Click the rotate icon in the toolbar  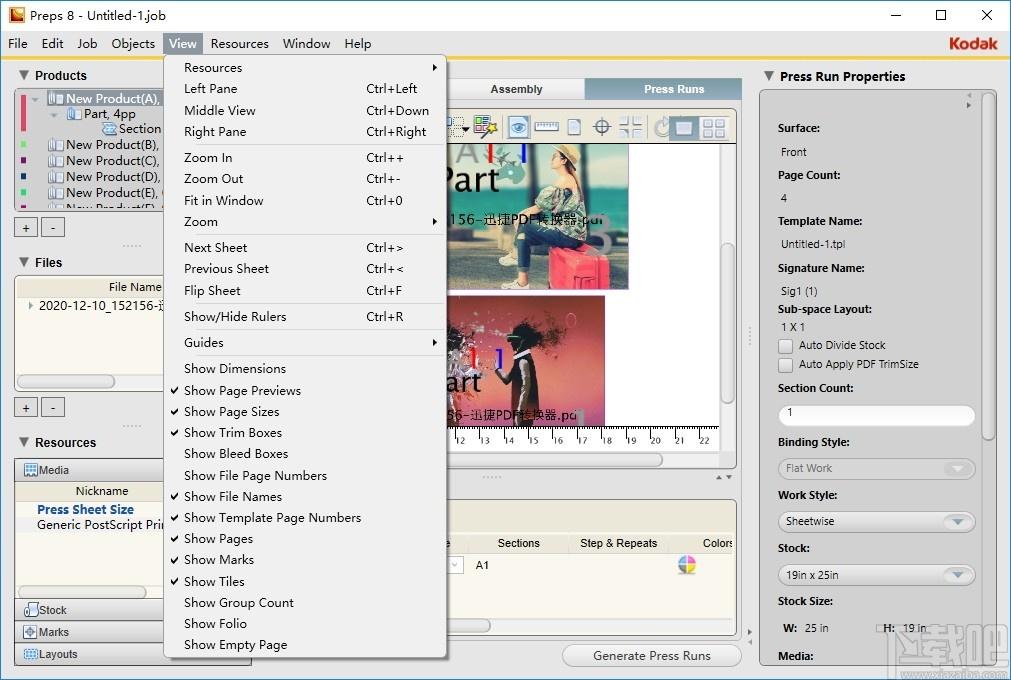pos(661,127)
